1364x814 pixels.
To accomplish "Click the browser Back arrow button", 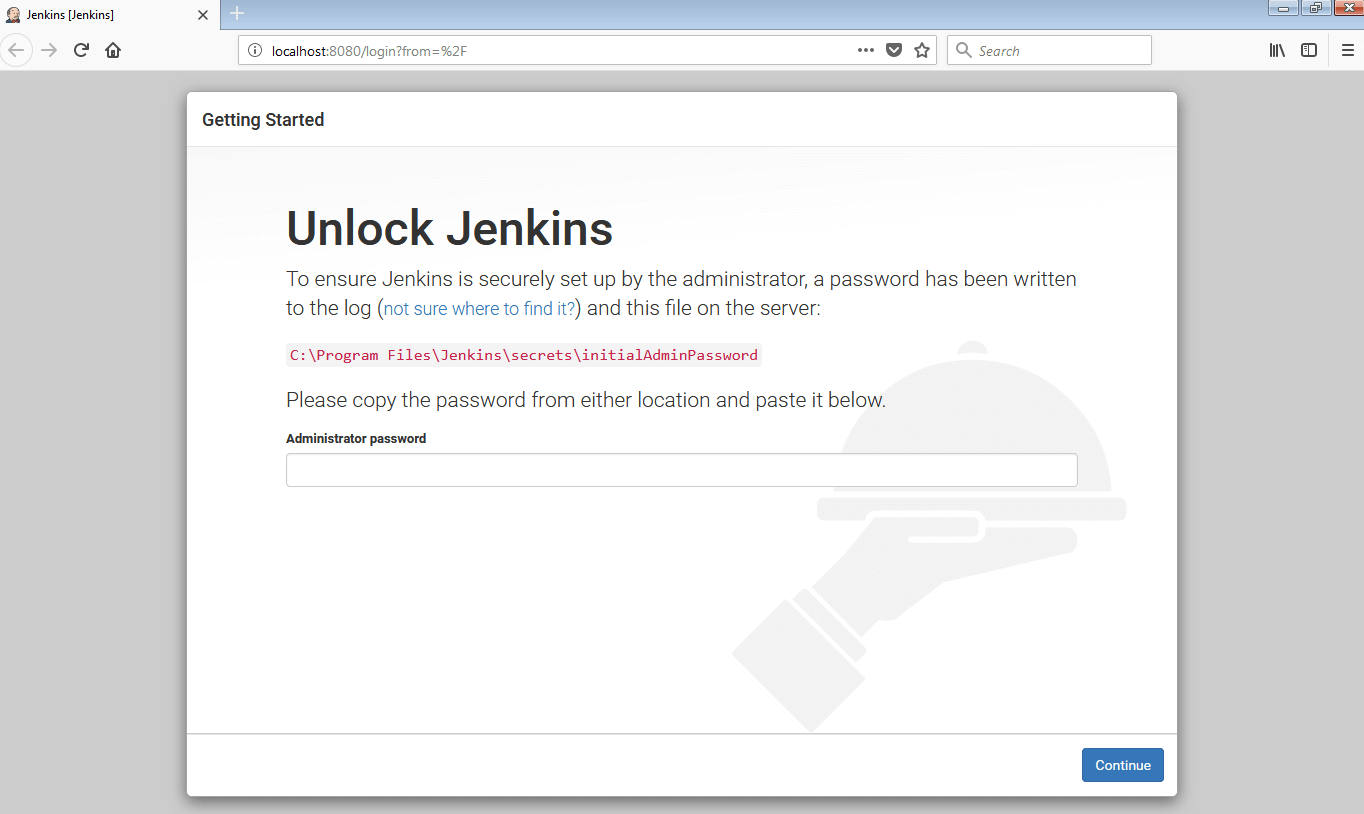I will pos(17,50).
